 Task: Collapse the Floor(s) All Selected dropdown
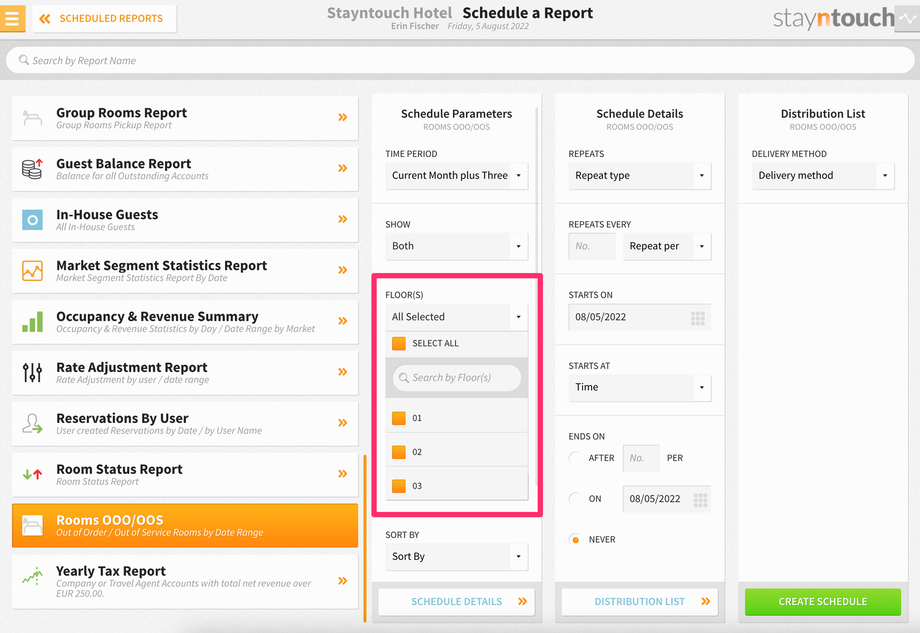[x=456, y=317]
